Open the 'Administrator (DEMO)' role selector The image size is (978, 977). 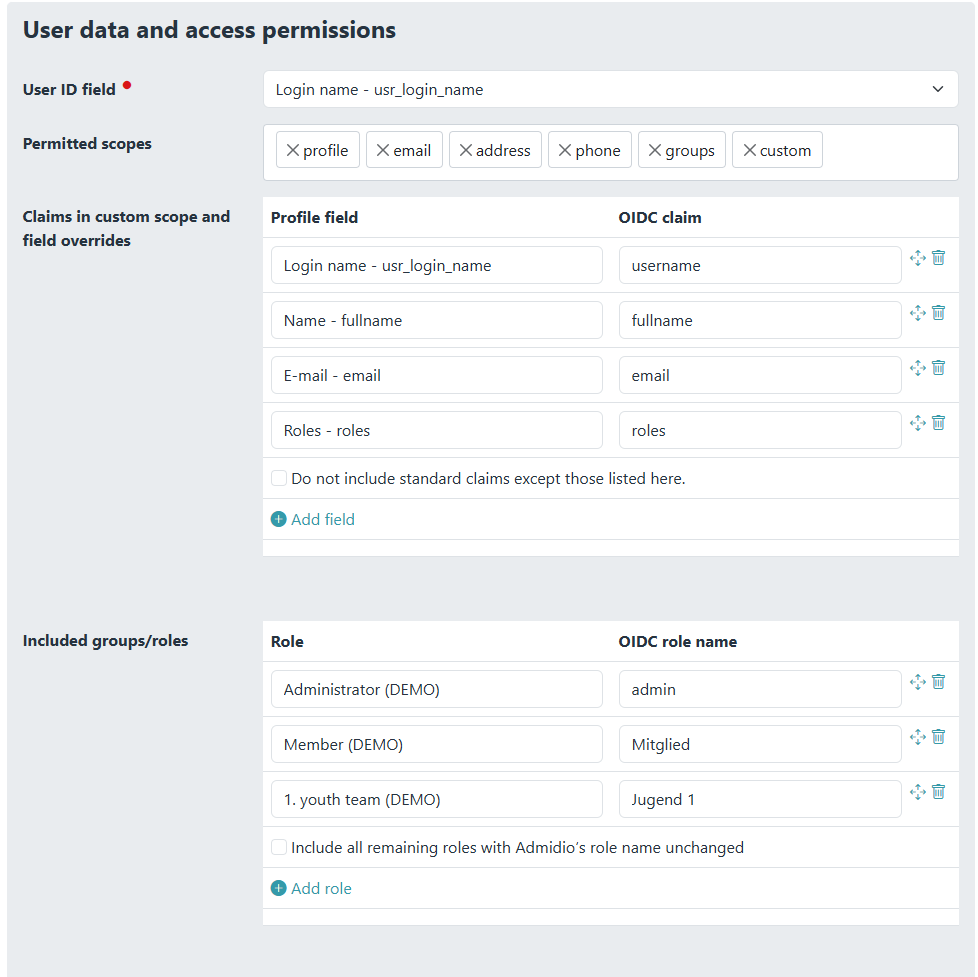[x=437, y=689]
